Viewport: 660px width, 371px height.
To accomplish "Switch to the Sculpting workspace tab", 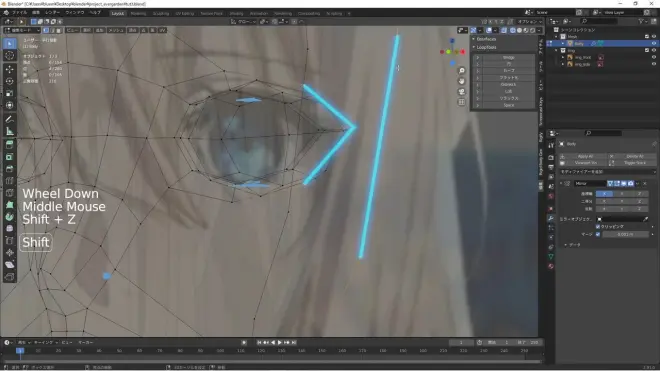I will 160,13.
